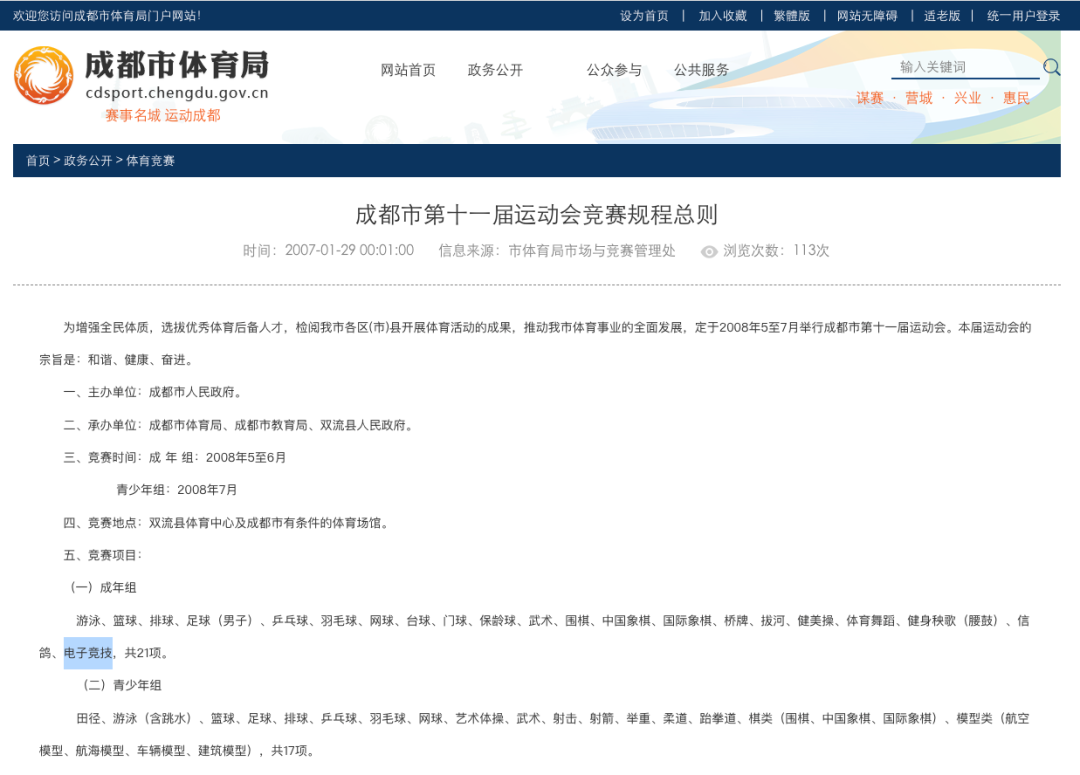Screen dimensions: 1080x775
Task: Enable 网站无障碍 accessibility mode
Action: click(x=867, y=16)
